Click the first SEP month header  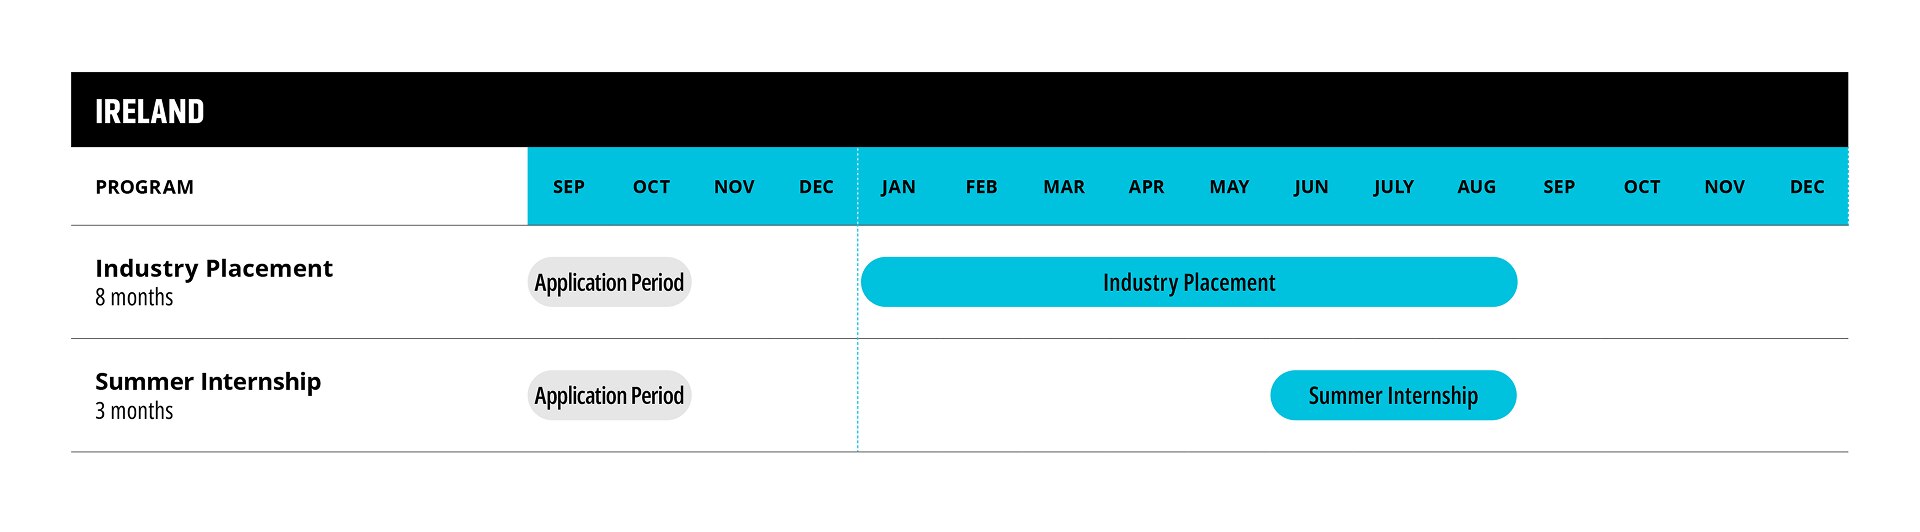click(569, 187)
